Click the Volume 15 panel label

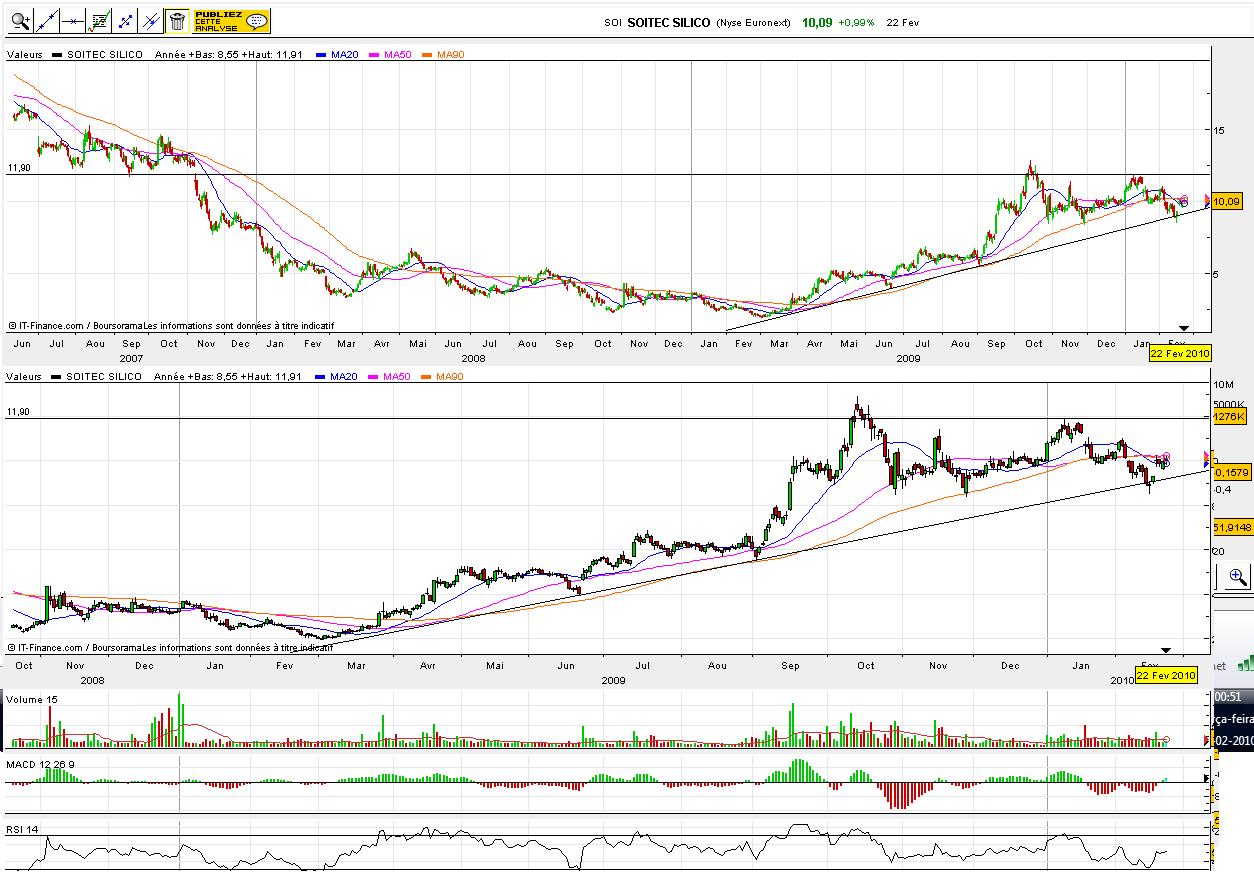(30, 699)
